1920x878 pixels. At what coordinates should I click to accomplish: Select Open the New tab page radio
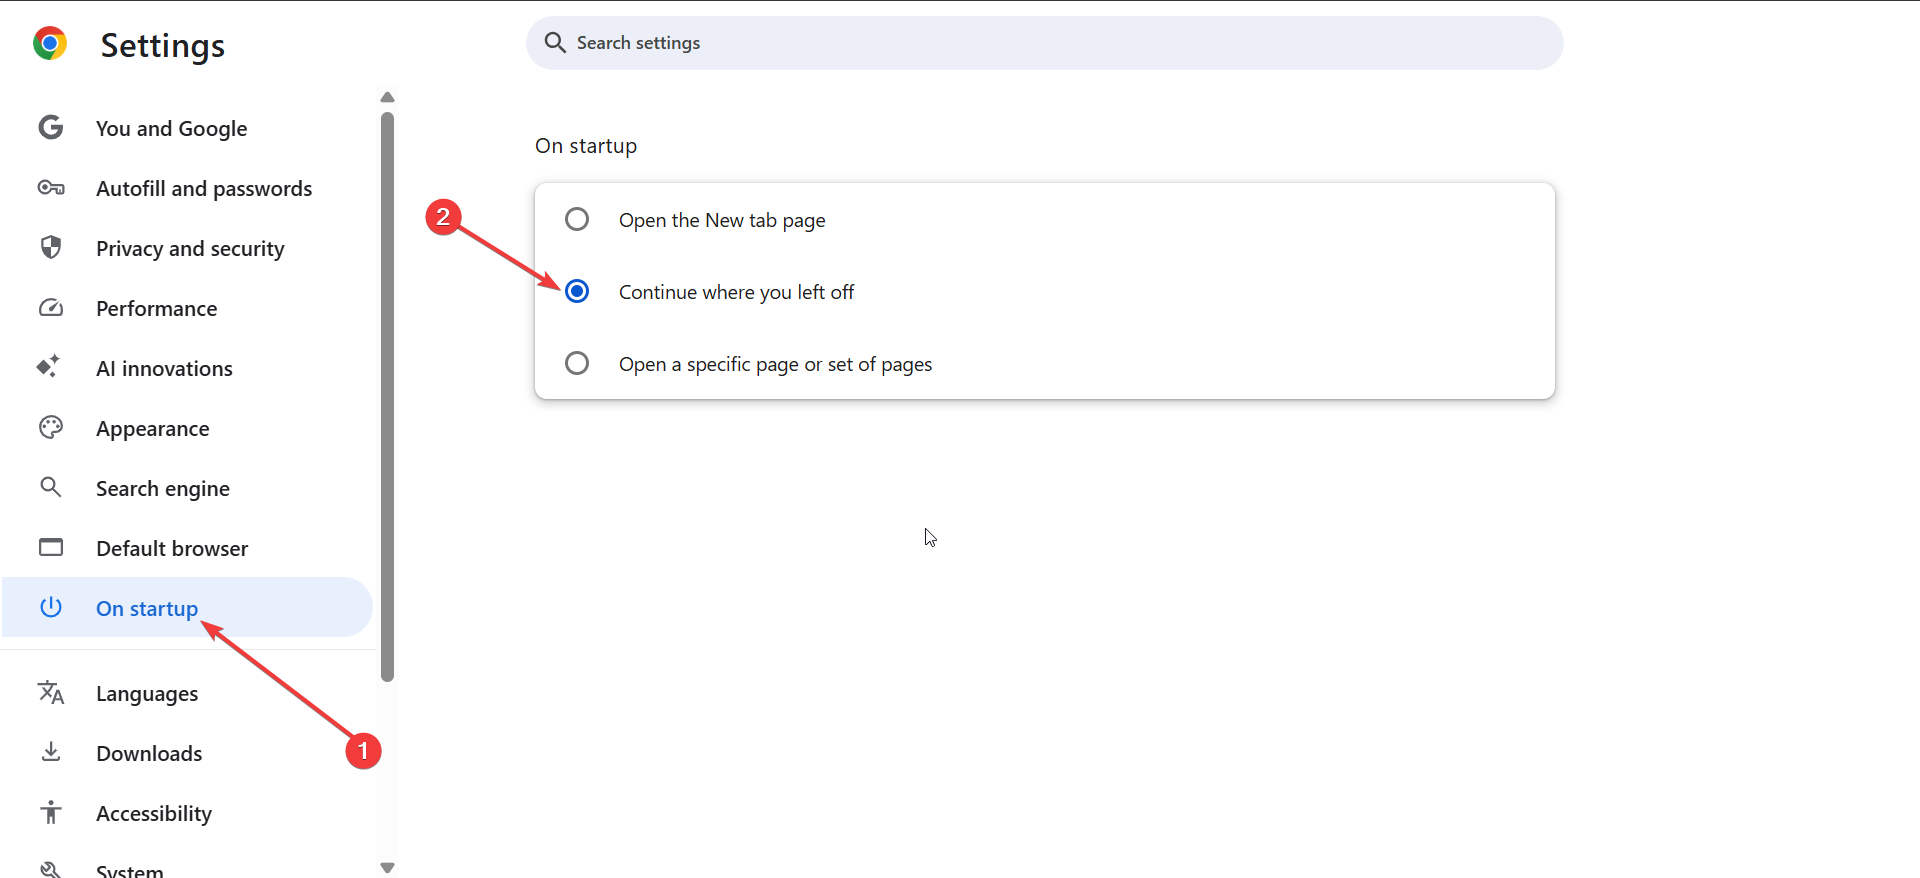[x=577, y=219]
